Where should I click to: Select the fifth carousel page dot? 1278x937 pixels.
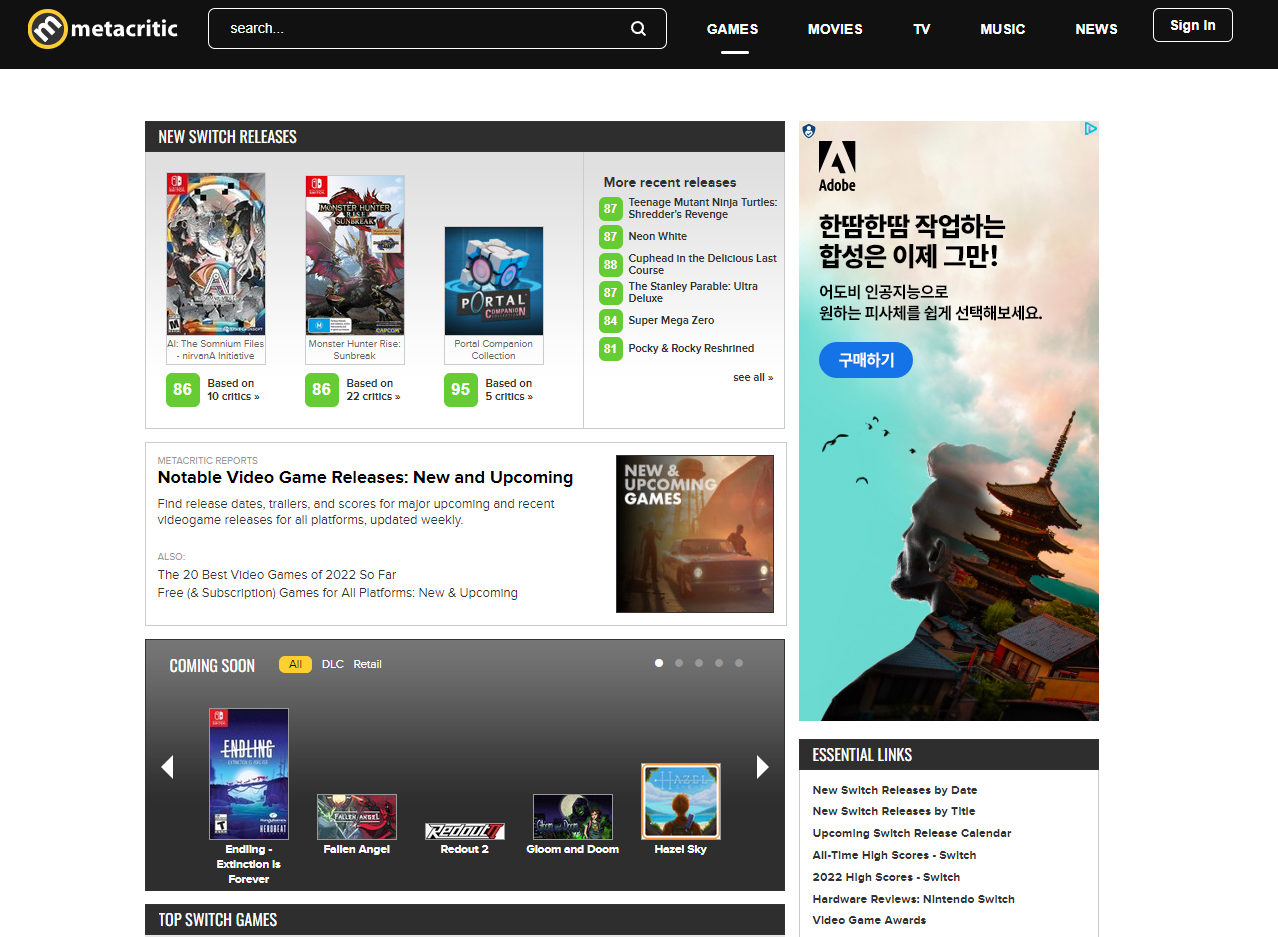pos(739,663)
